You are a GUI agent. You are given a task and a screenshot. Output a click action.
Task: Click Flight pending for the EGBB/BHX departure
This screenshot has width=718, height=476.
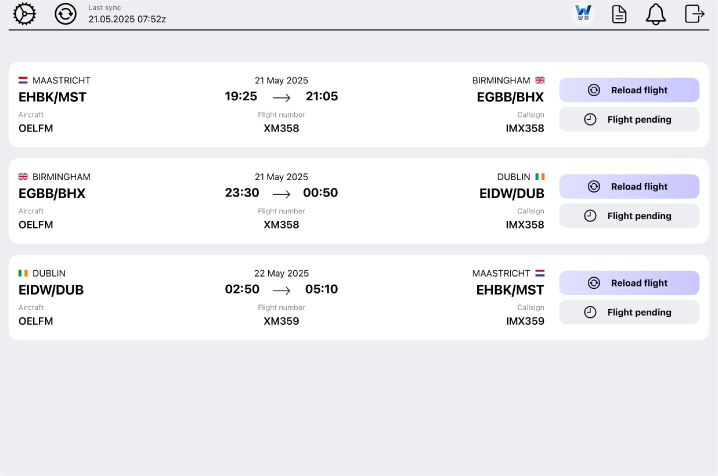(x=629, y=216)
